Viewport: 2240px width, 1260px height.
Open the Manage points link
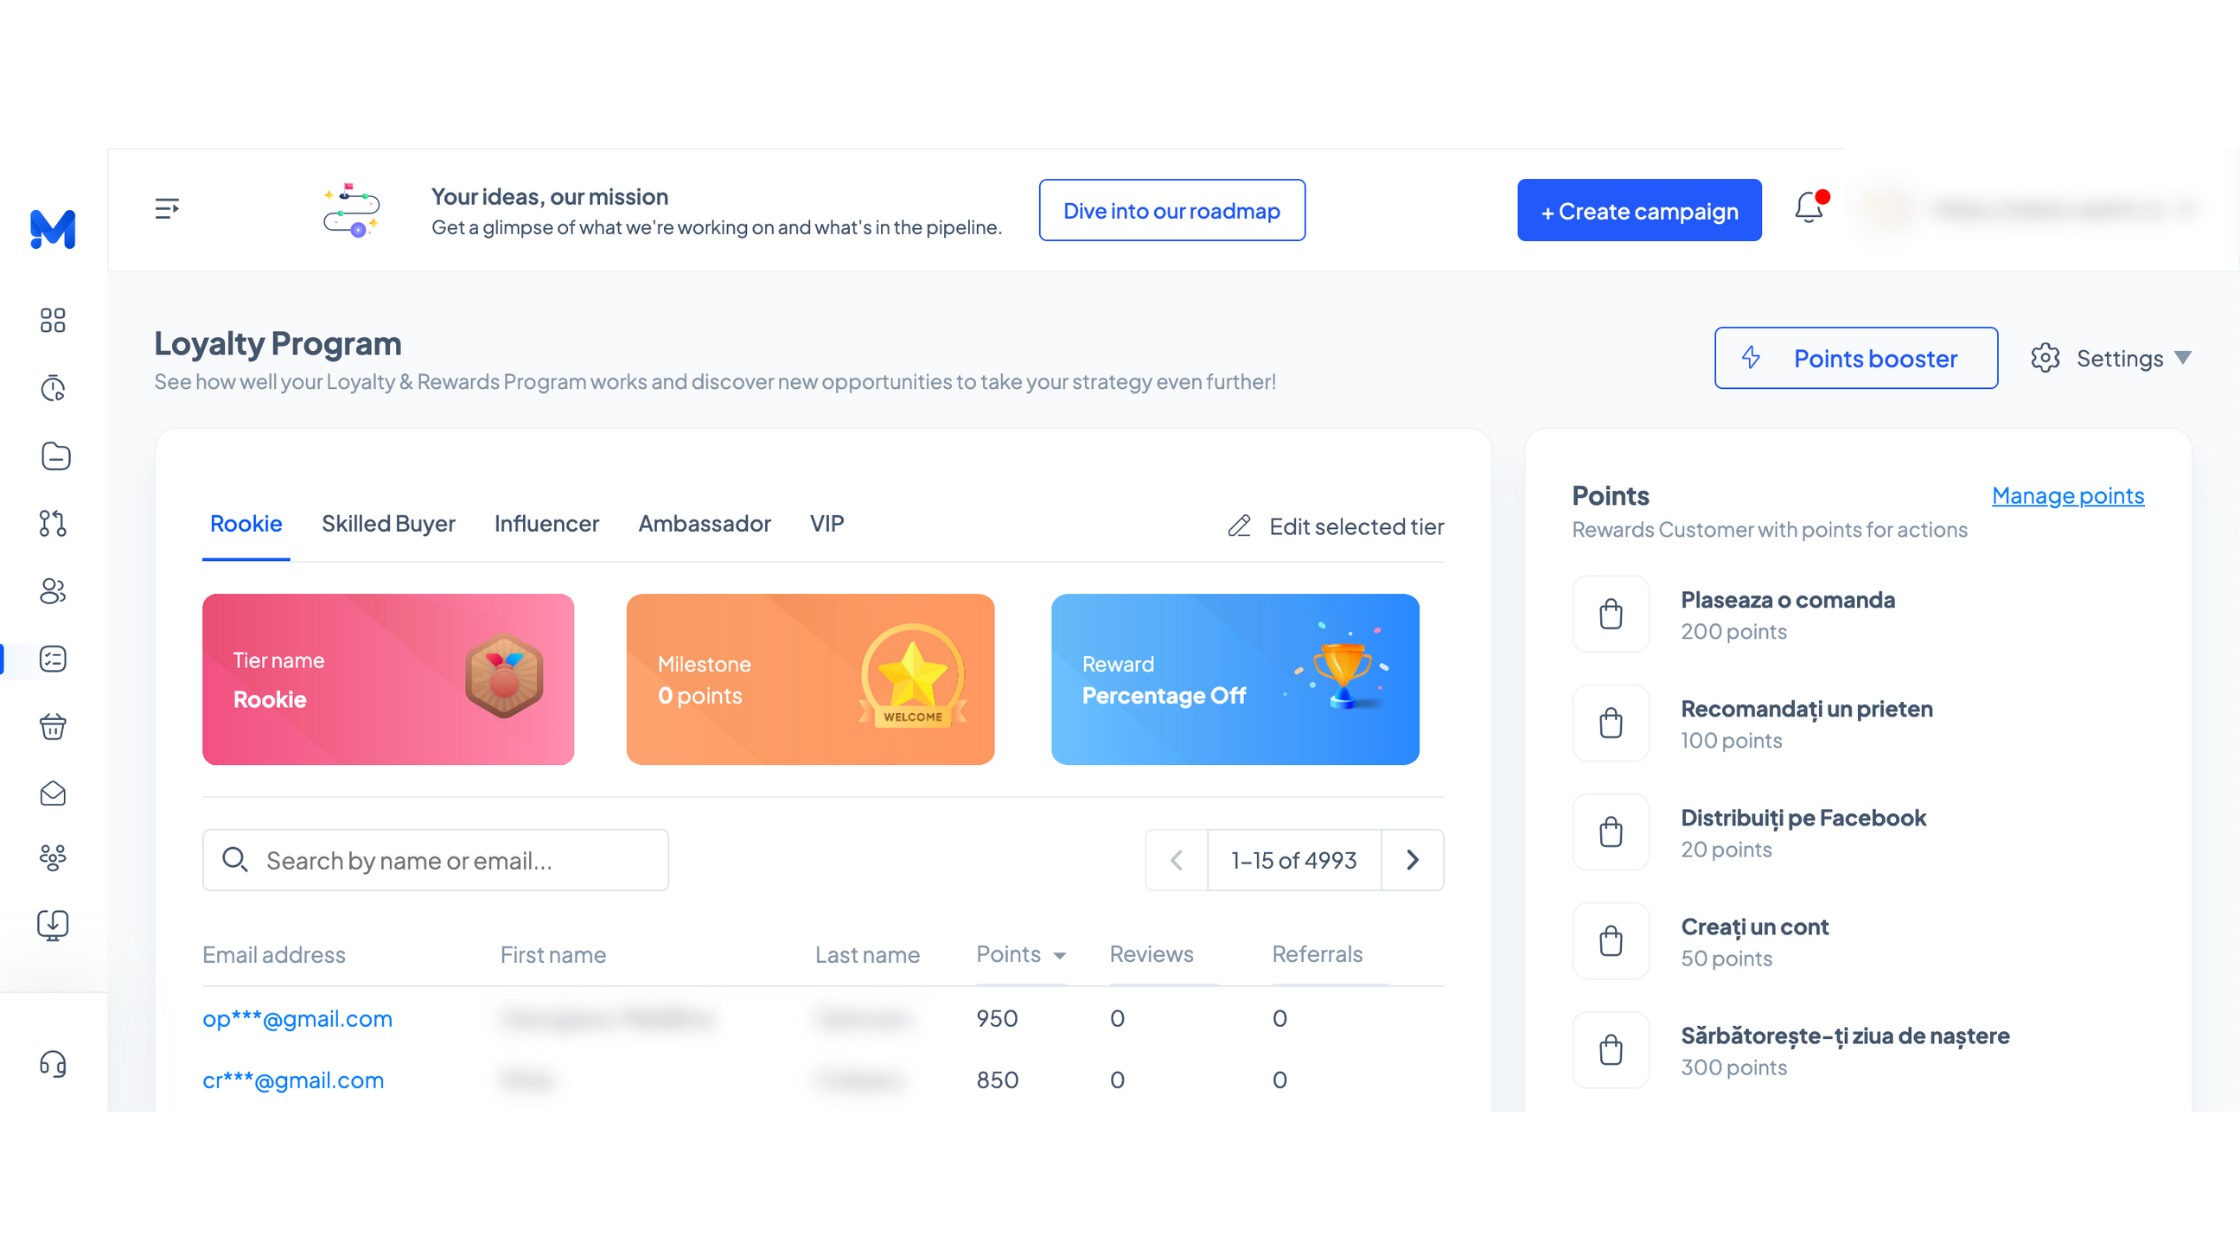pyautogui.click(x=2067, y=496)
